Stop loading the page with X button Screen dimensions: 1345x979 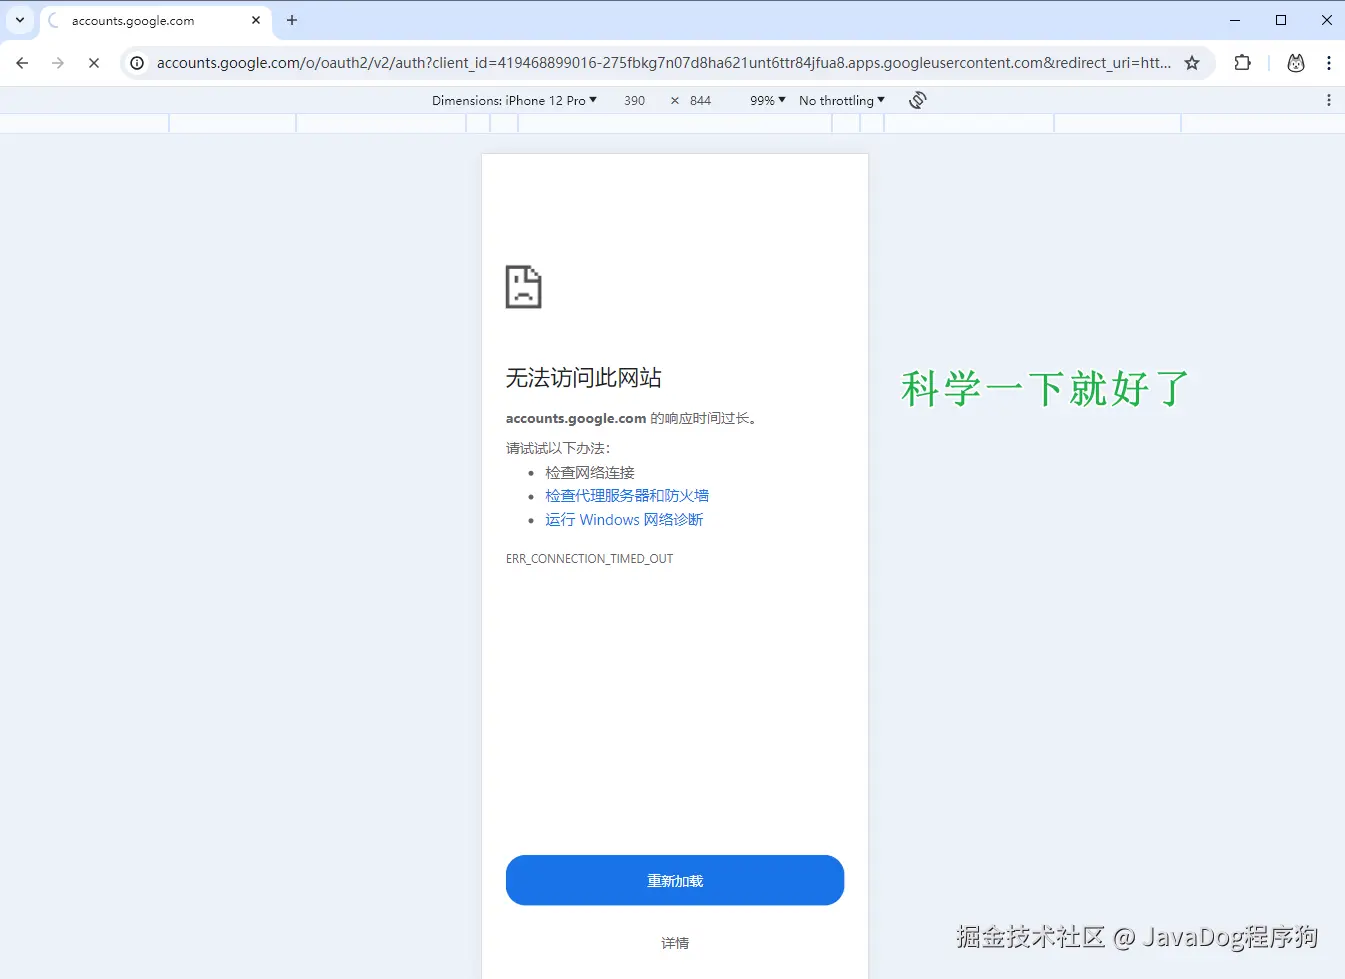click(94, 63)
